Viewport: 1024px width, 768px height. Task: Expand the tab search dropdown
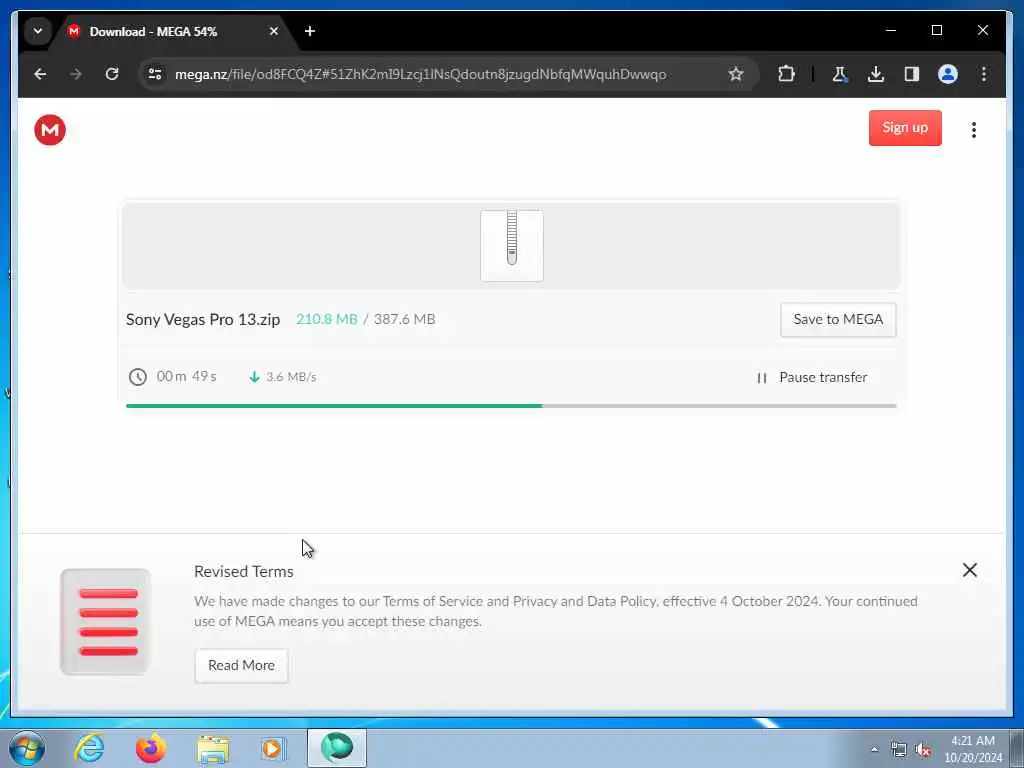38,31
